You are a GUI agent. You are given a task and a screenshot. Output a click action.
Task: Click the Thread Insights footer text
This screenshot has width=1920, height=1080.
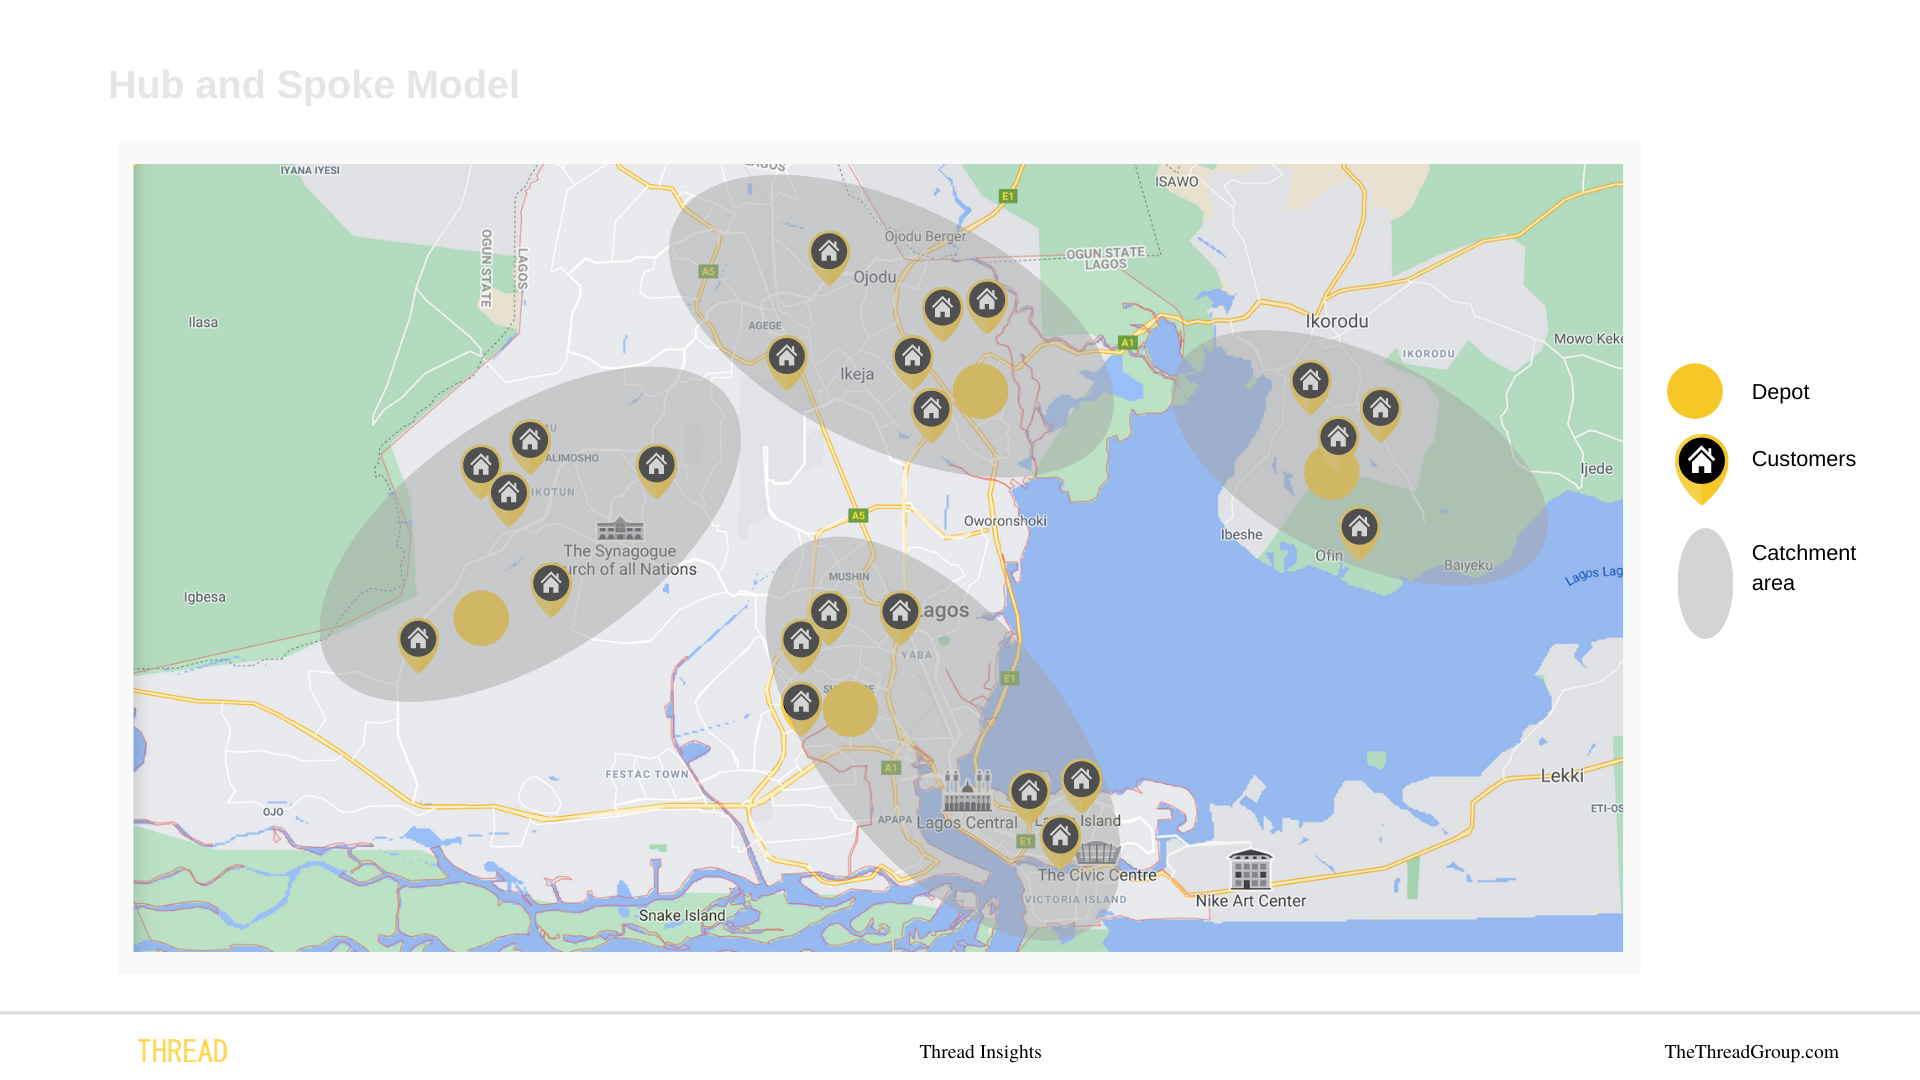[980, 1052]
